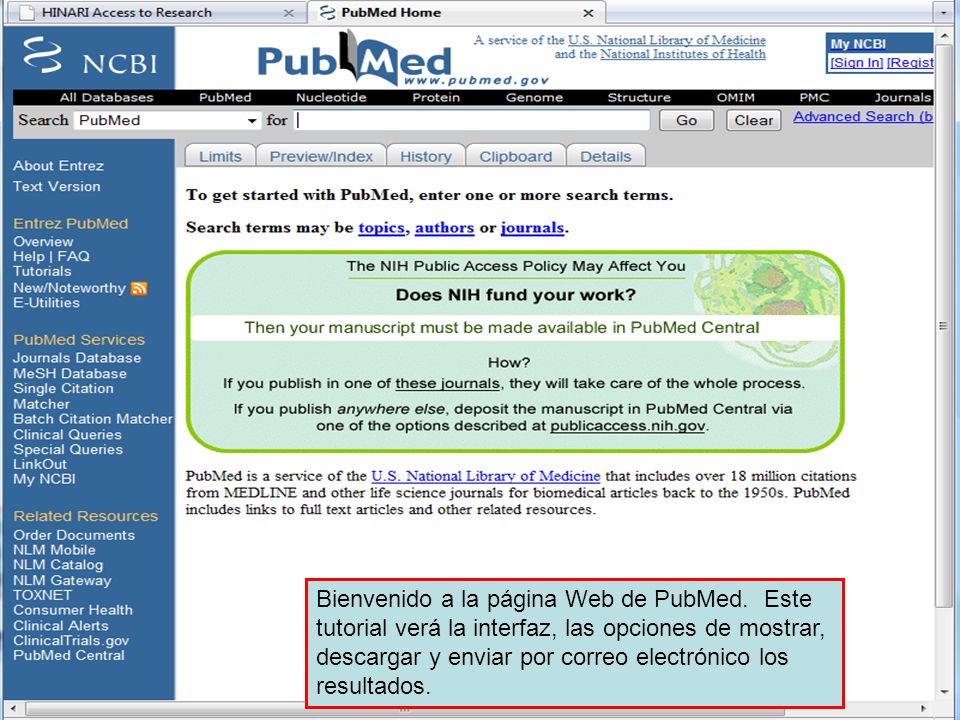This screenshot has height=720, width=960.
Task: Open the National Institutes of Health link
Action: (x=683, y=54)
